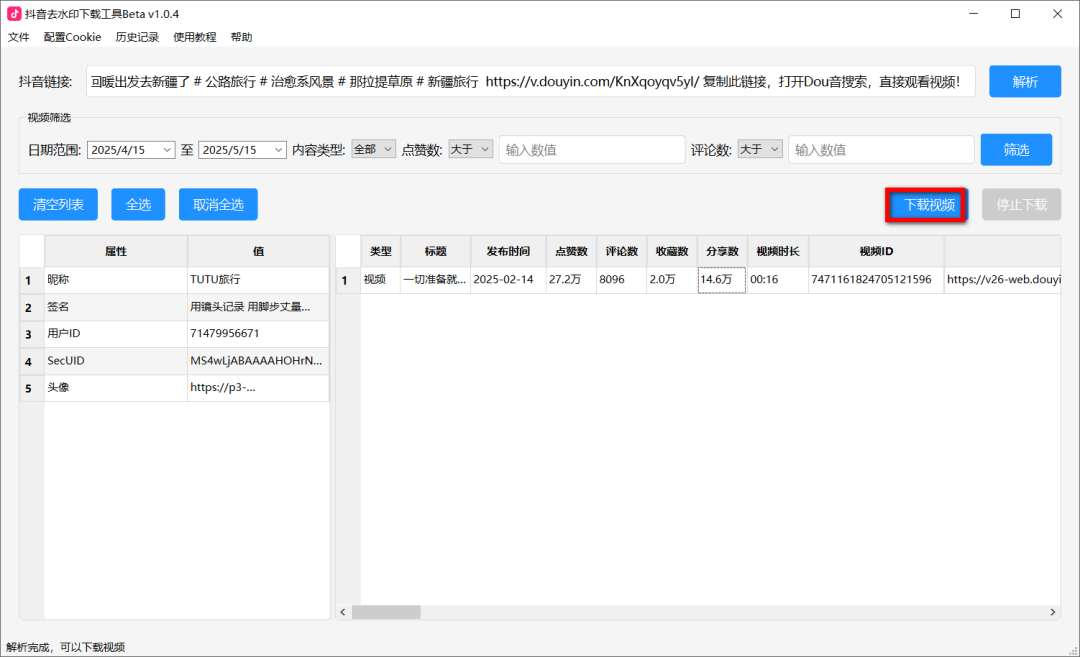Click the 评论数 column header
This screenshot has width=1080, height=657.
pos(622,251)
